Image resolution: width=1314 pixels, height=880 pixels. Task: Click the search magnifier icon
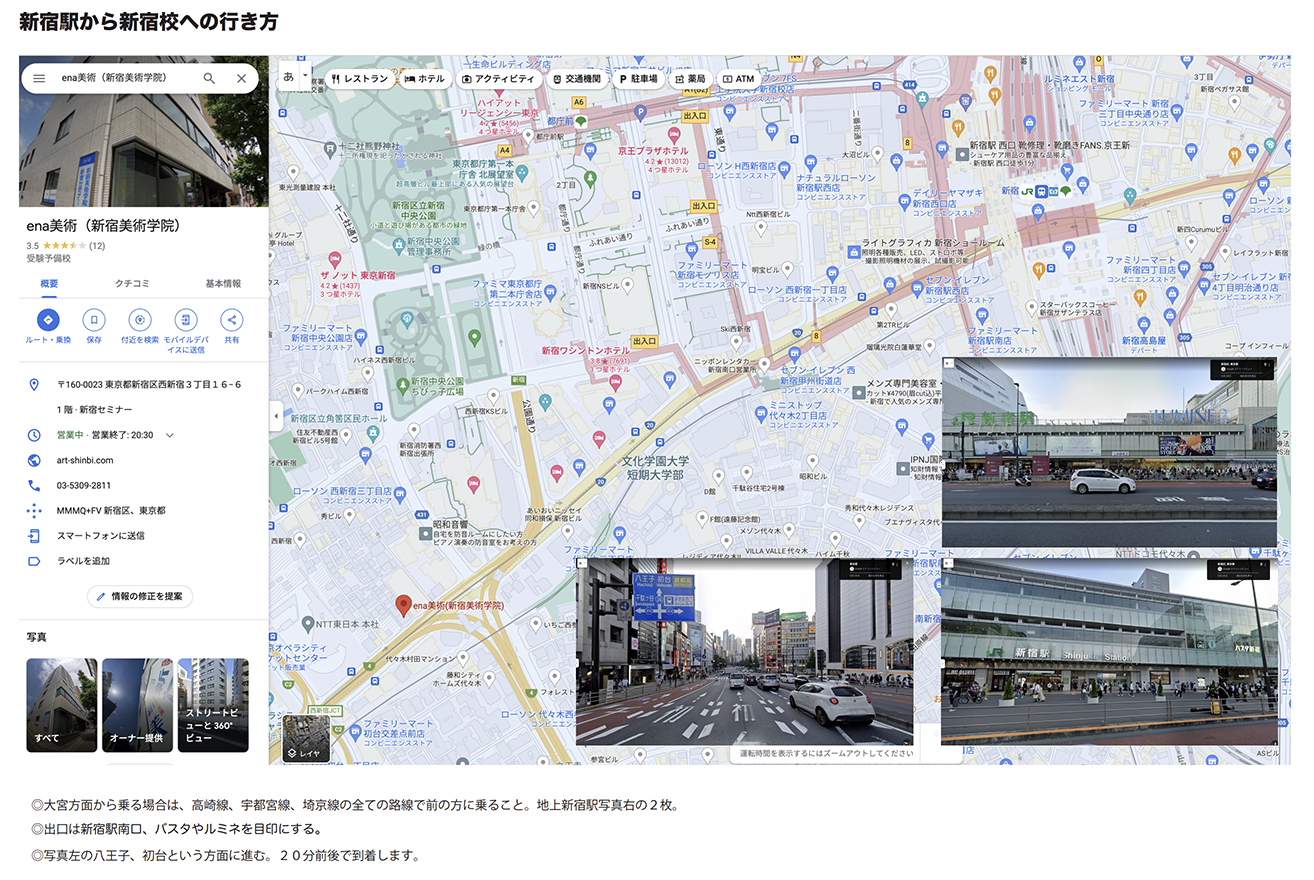point(209,78)
